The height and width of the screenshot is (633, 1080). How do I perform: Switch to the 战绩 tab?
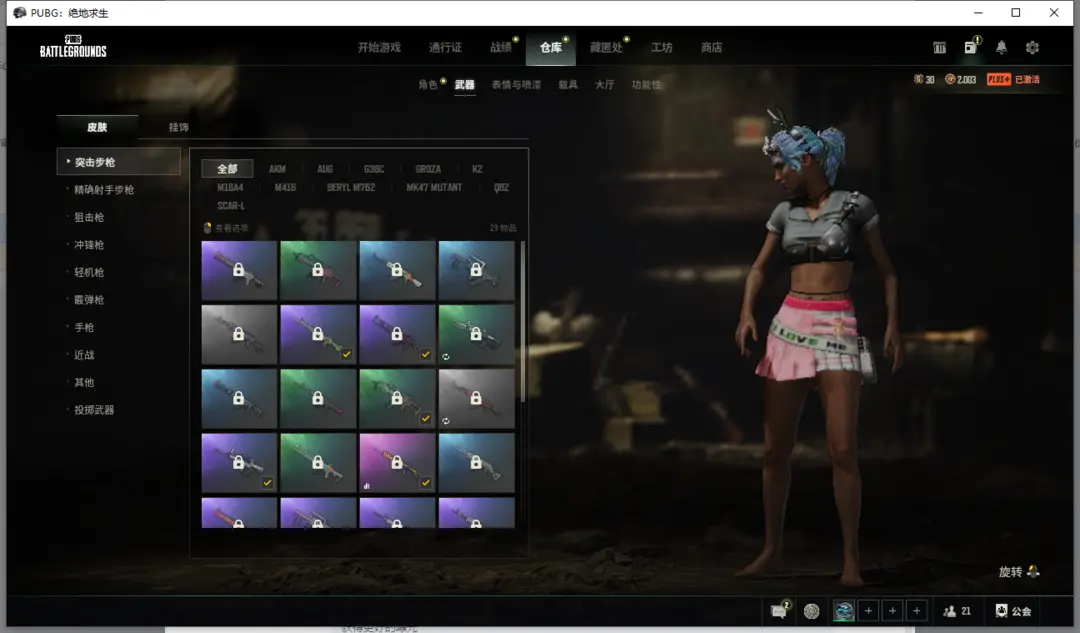[501, 48]
